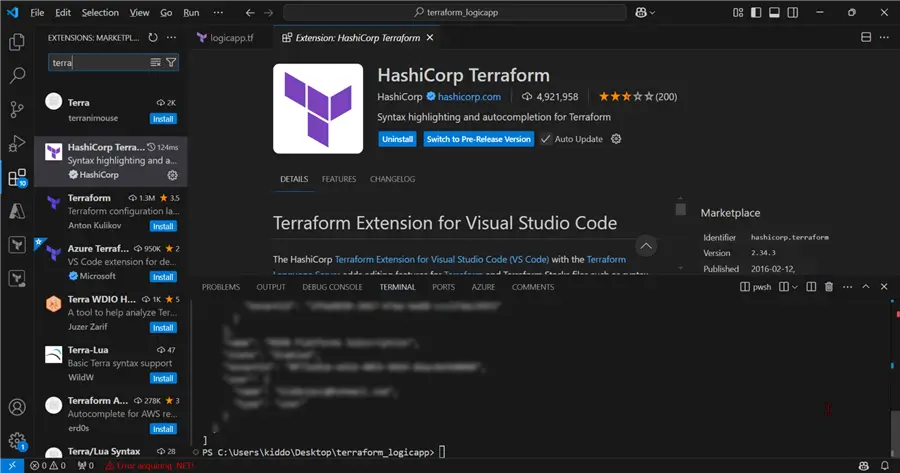Open errors and warnings status indicator
Image resolution: width=900 pixels, height=473 pixels.
click(48, 466)
